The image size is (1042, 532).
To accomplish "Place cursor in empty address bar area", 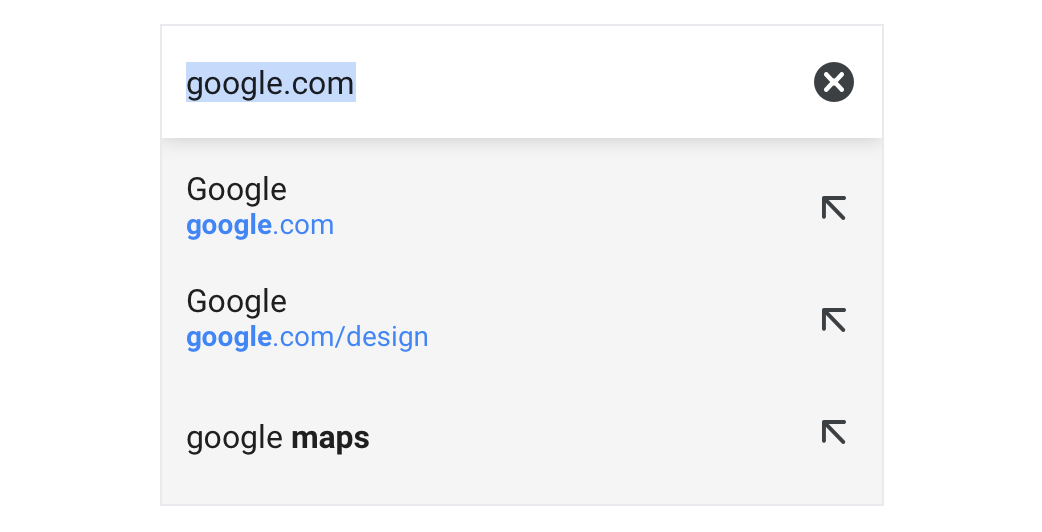I will [578, 82].
